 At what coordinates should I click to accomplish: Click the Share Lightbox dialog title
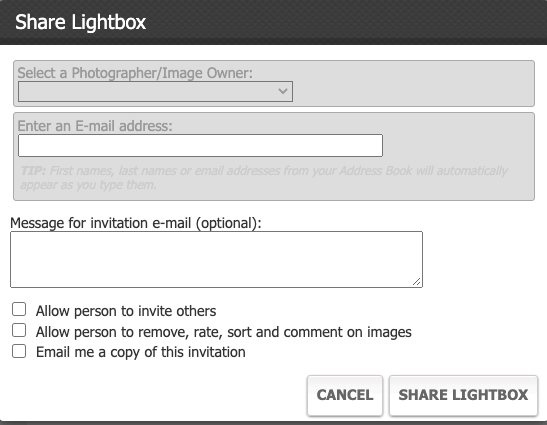tap(80, 22)
